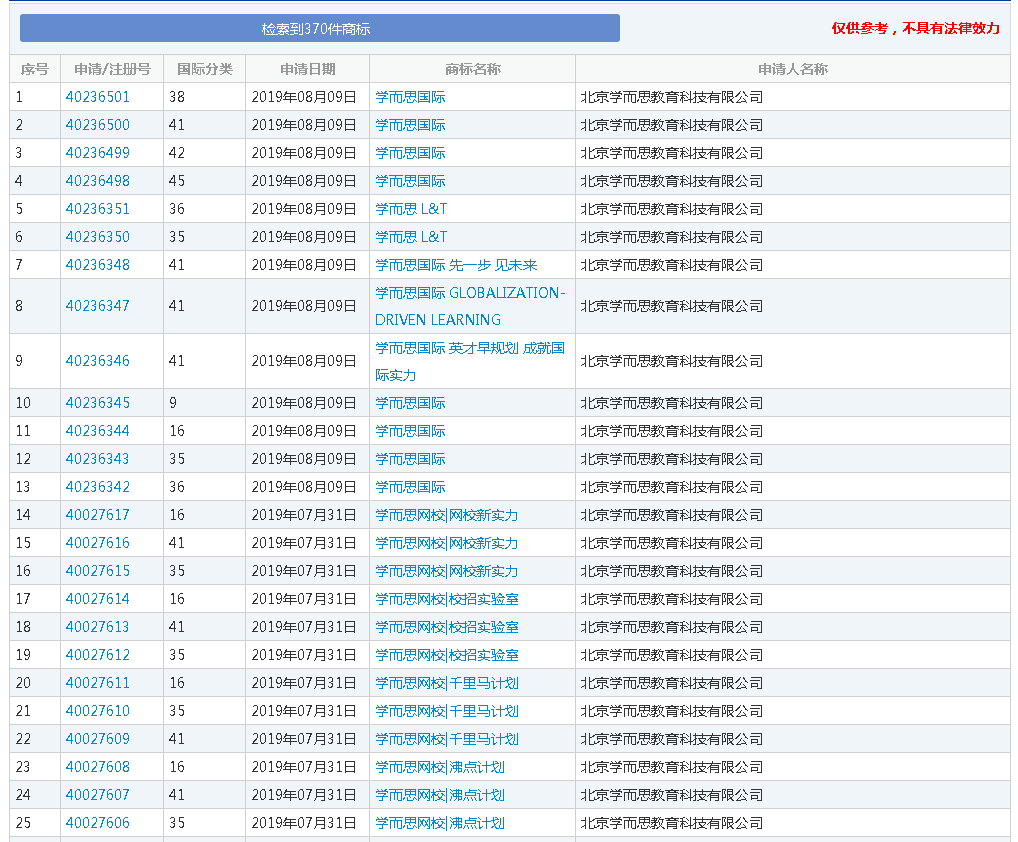Image resolution: width=1018 pixels, height=842 pixels.
Task: Click the 序号 column header
Action: 35,69
